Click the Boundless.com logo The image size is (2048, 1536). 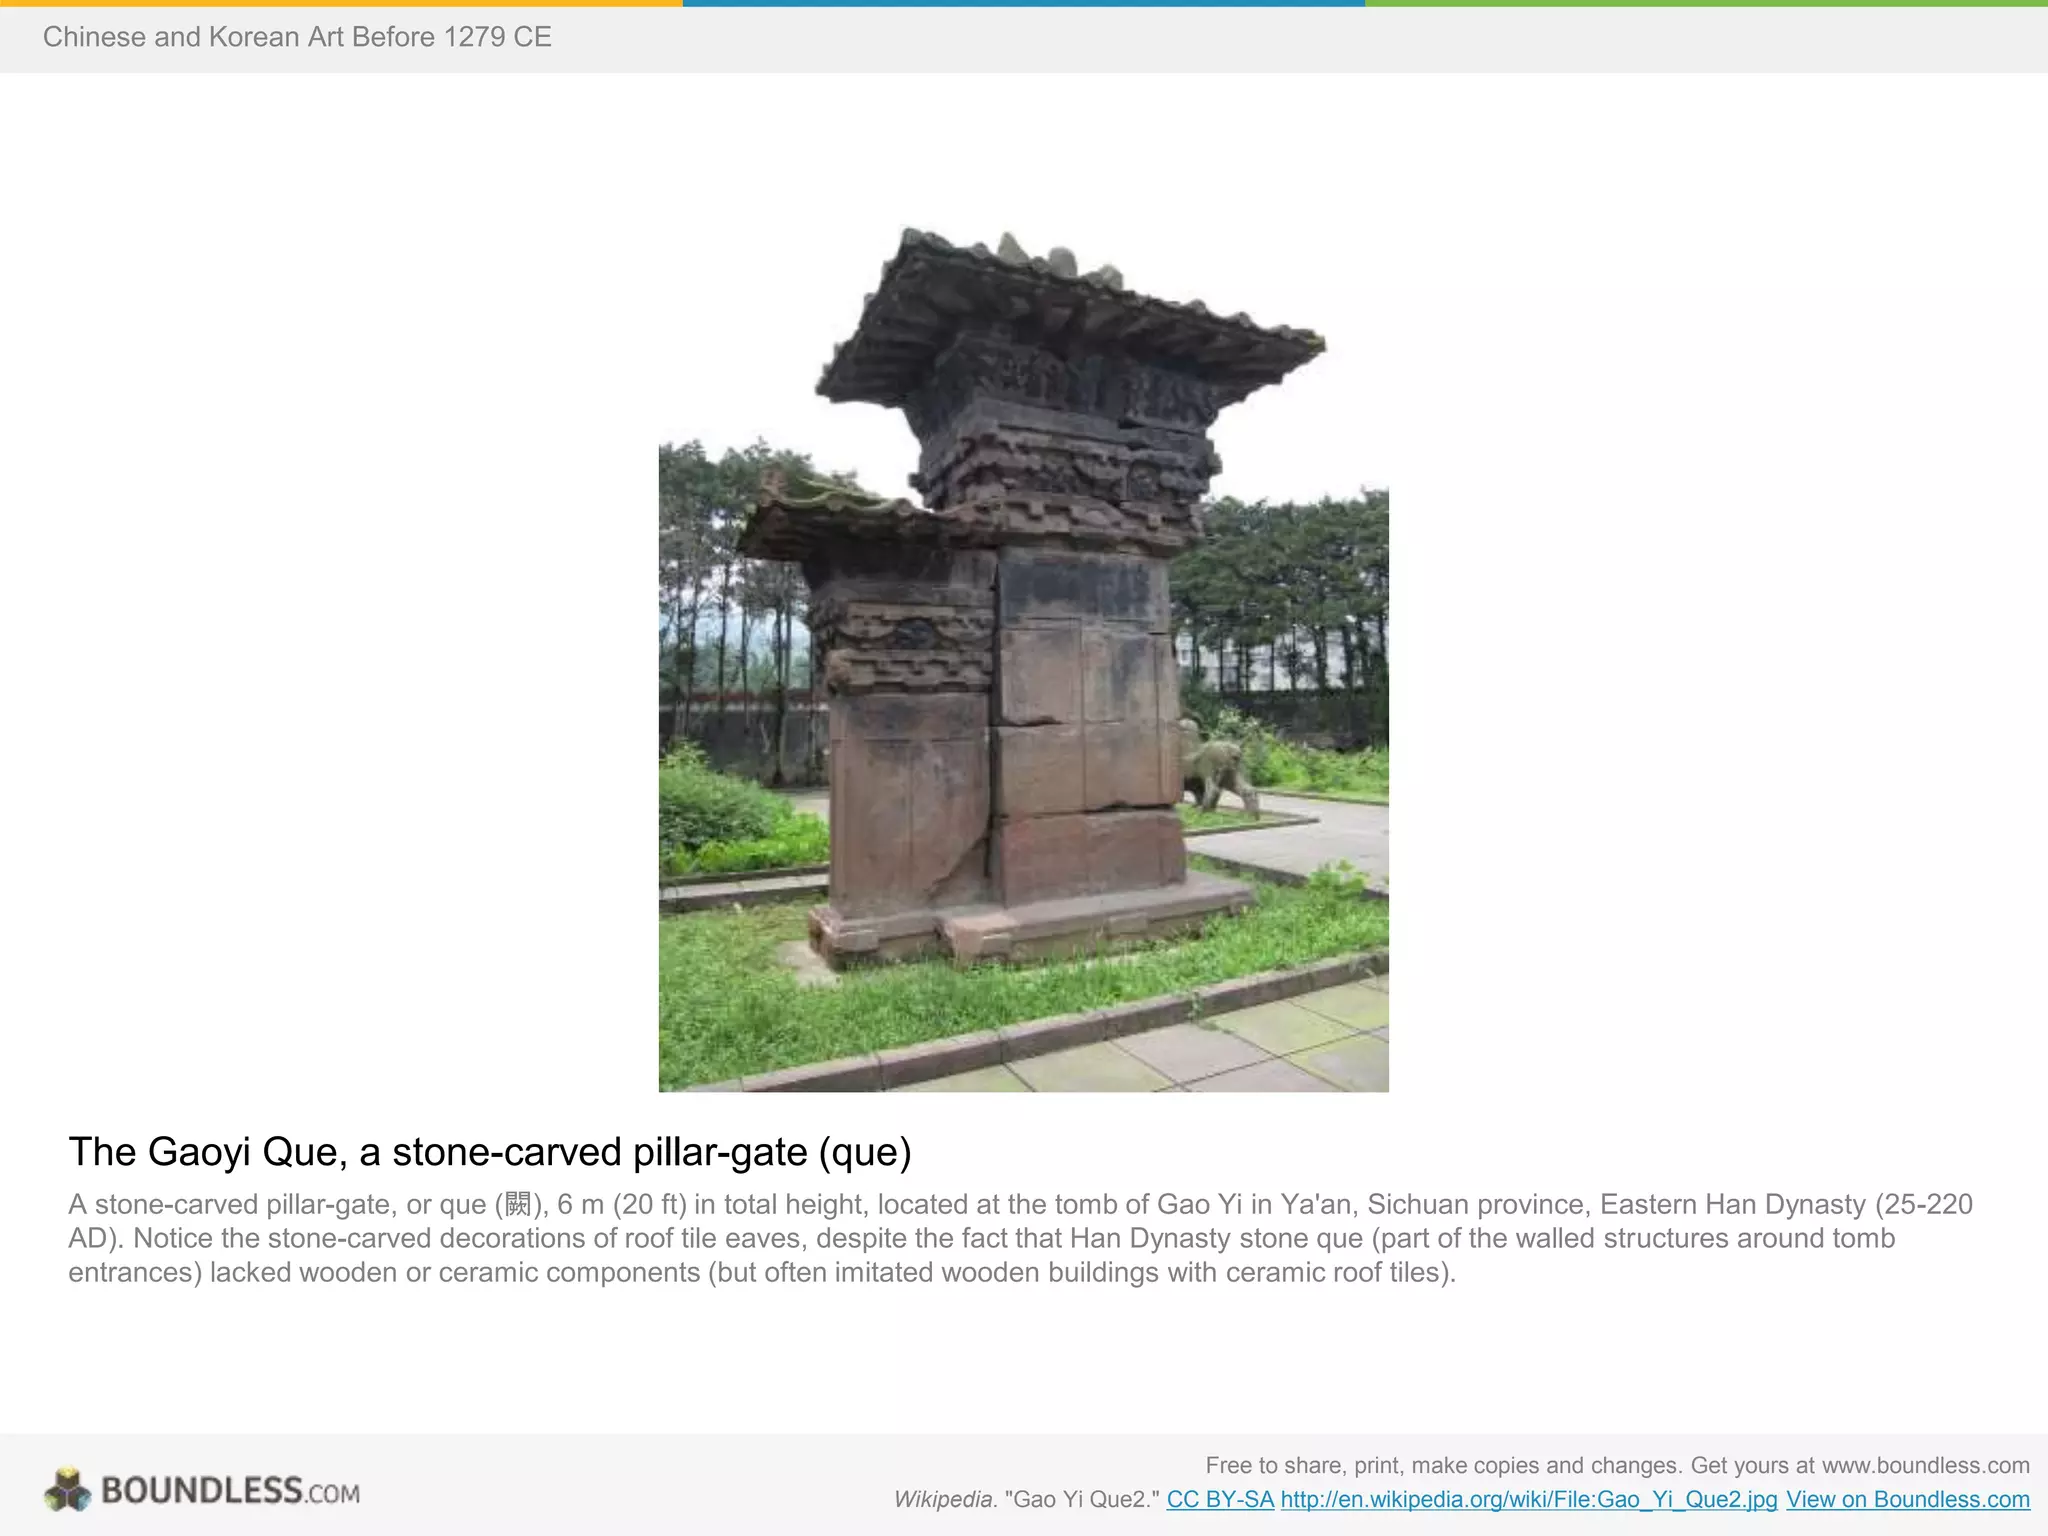[202, 1490]
